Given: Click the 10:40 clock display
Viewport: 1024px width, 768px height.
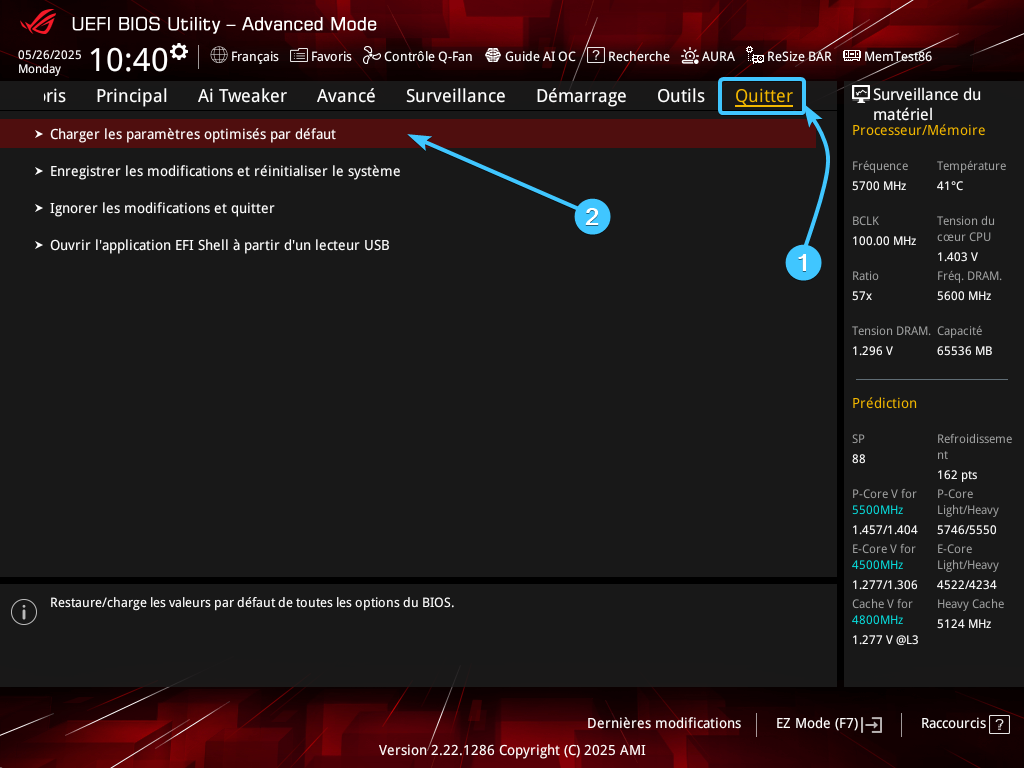Looking at the screenshot, I should pyautogui.click(x=129, y=59).
